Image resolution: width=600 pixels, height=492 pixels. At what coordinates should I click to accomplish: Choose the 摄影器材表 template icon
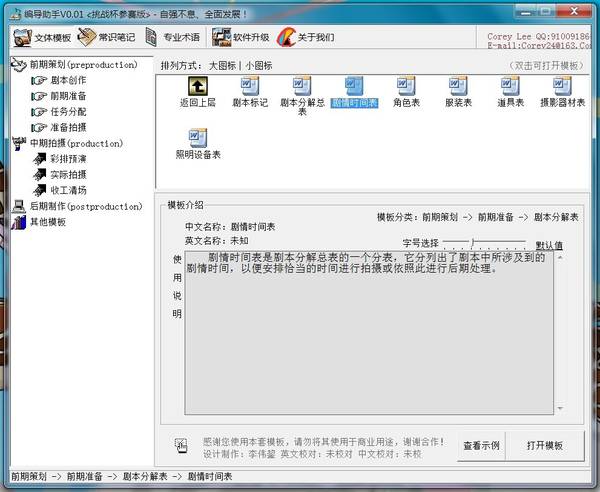coord(562,86)
